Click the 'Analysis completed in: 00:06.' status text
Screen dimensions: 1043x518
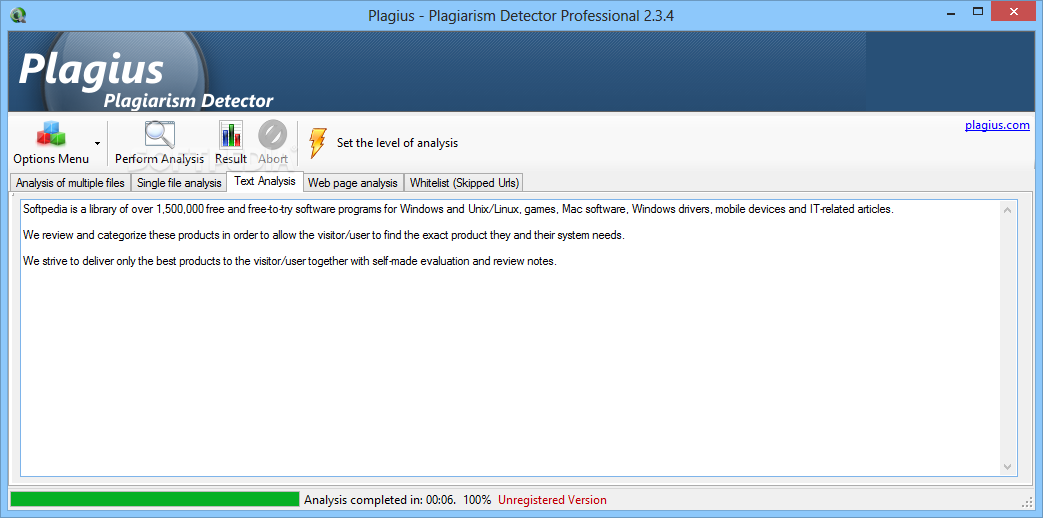(x=380, y=500)
